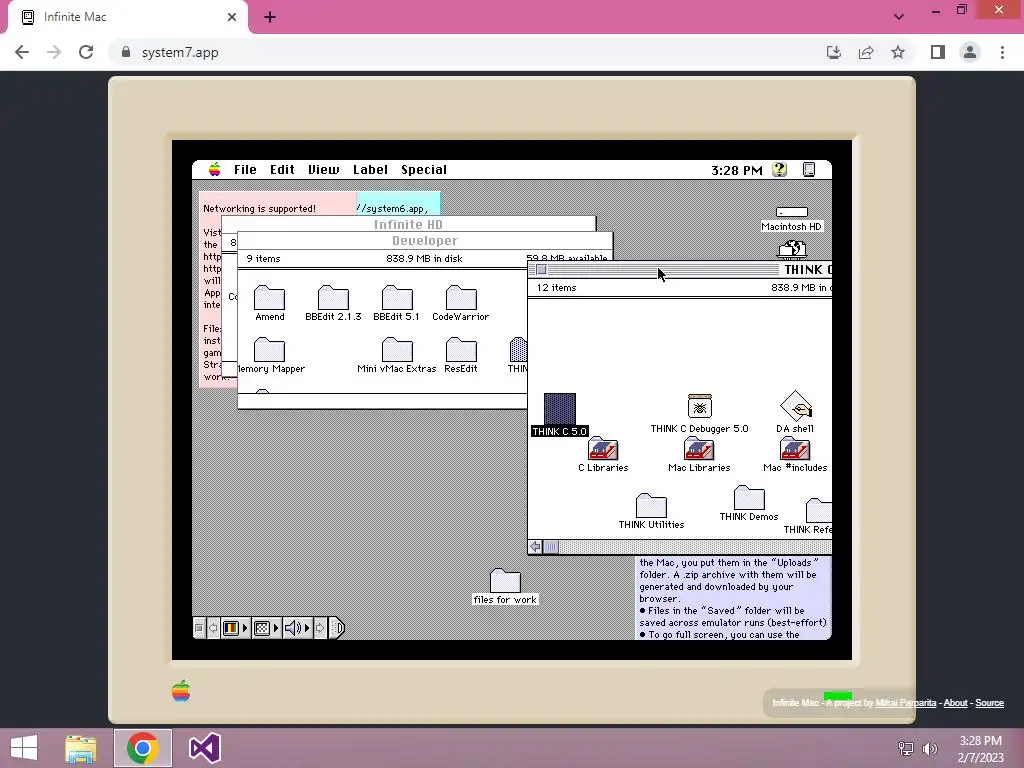Open the Application menu icon

point(809,170)
